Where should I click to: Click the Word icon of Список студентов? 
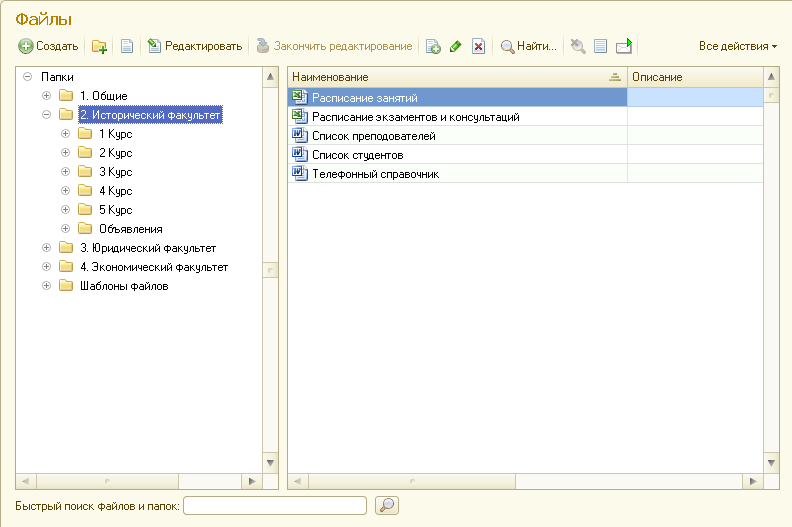[x=300, y=154]
